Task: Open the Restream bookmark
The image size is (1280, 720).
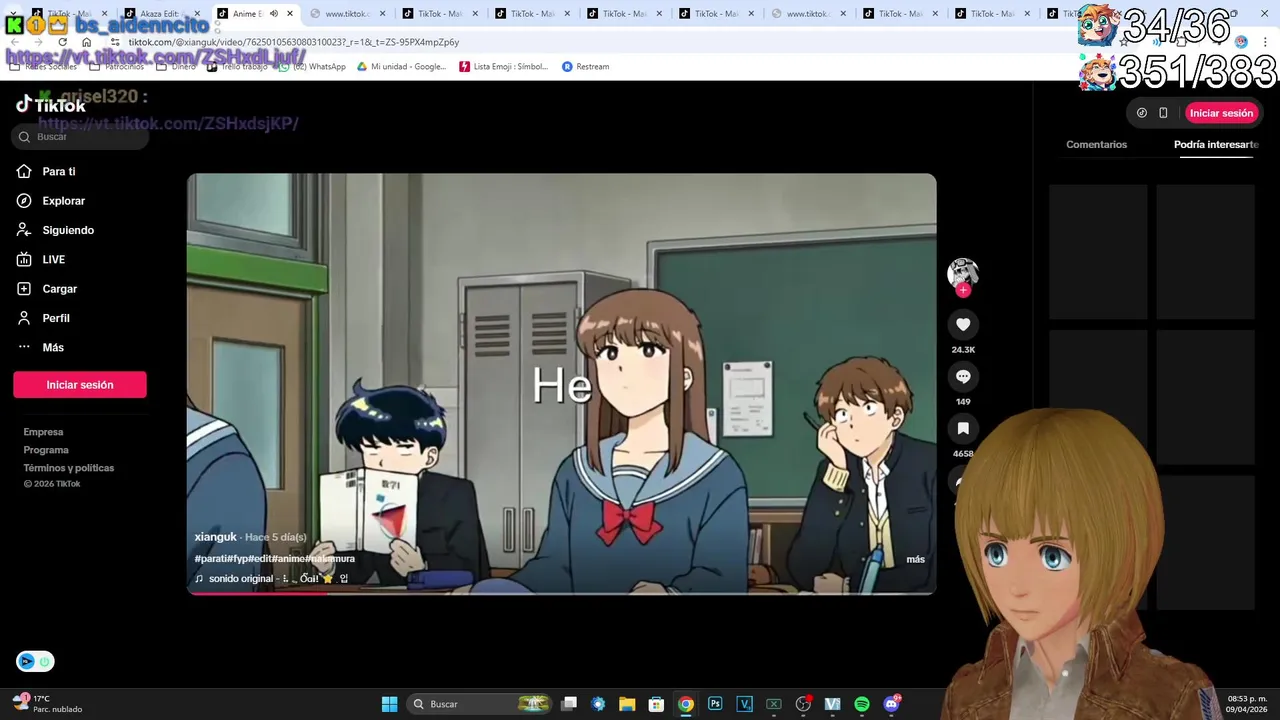Action: [x=586, y=67]
